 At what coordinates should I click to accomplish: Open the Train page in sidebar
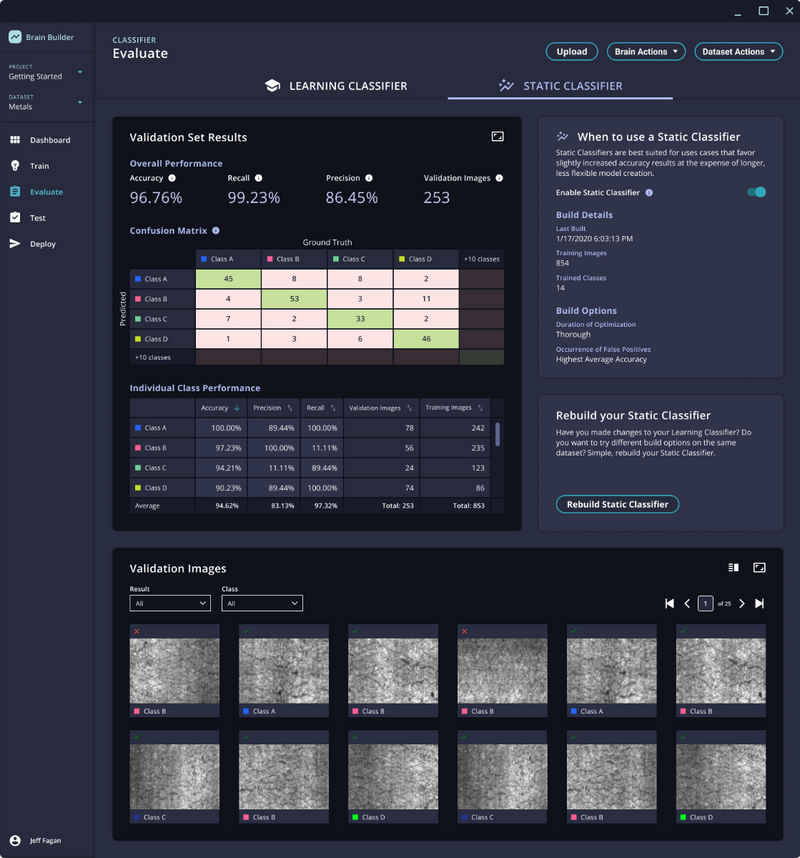[x=39, y=166]
